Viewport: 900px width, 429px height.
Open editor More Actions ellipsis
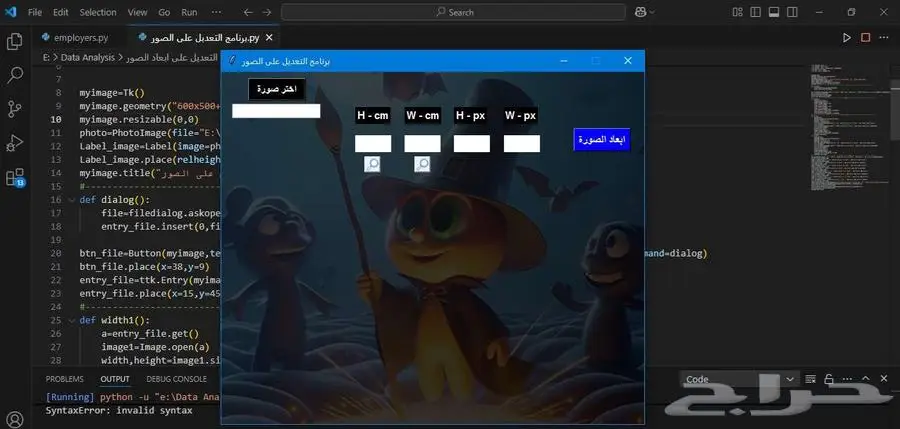click(885, 38)
